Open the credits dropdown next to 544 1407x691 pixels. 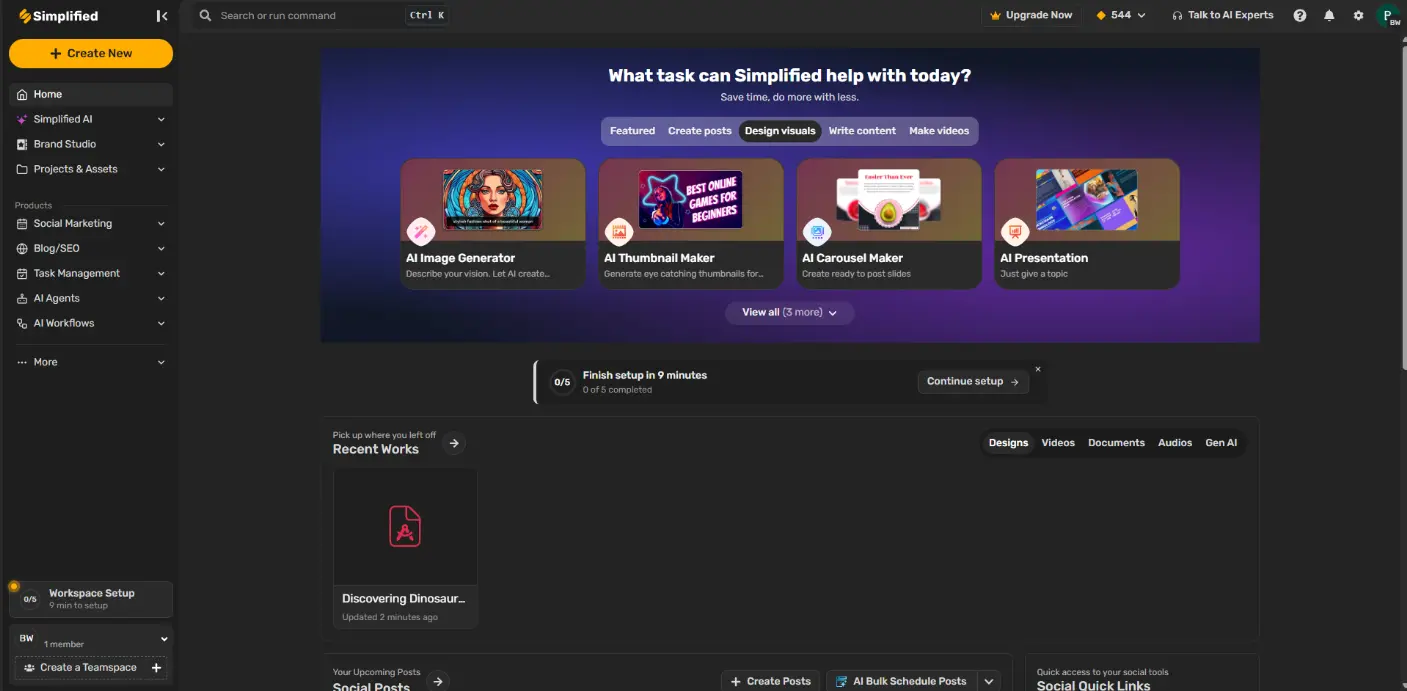point(1140,15)
